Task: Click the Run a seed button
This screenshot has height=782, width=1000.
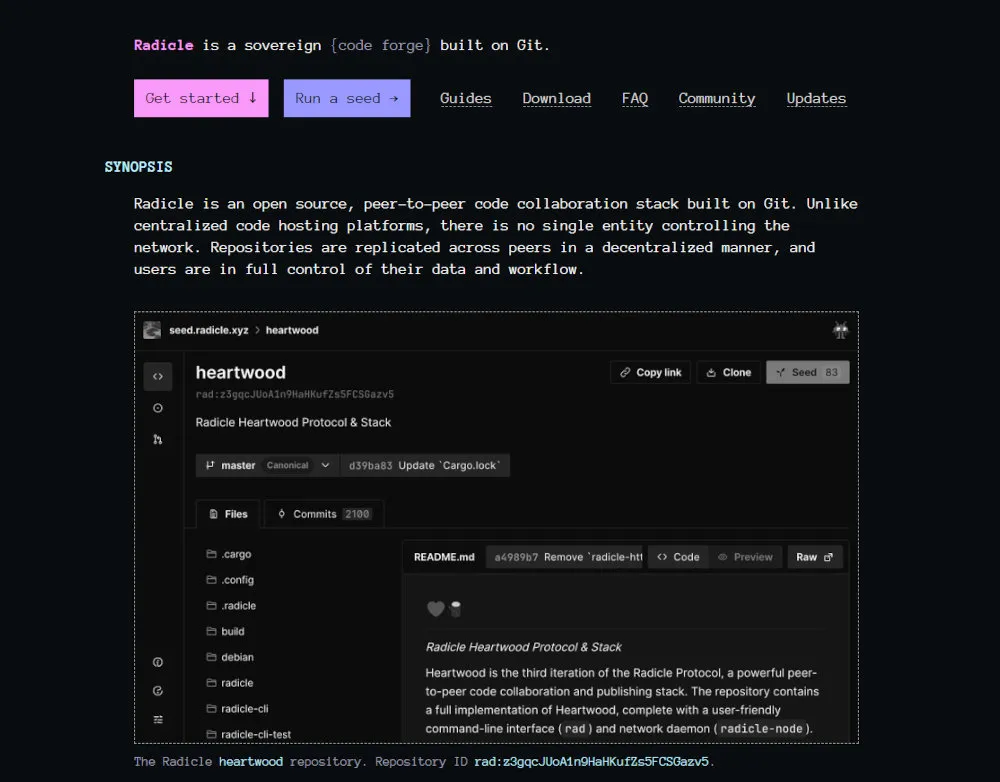Action: (x=347, y=98)
